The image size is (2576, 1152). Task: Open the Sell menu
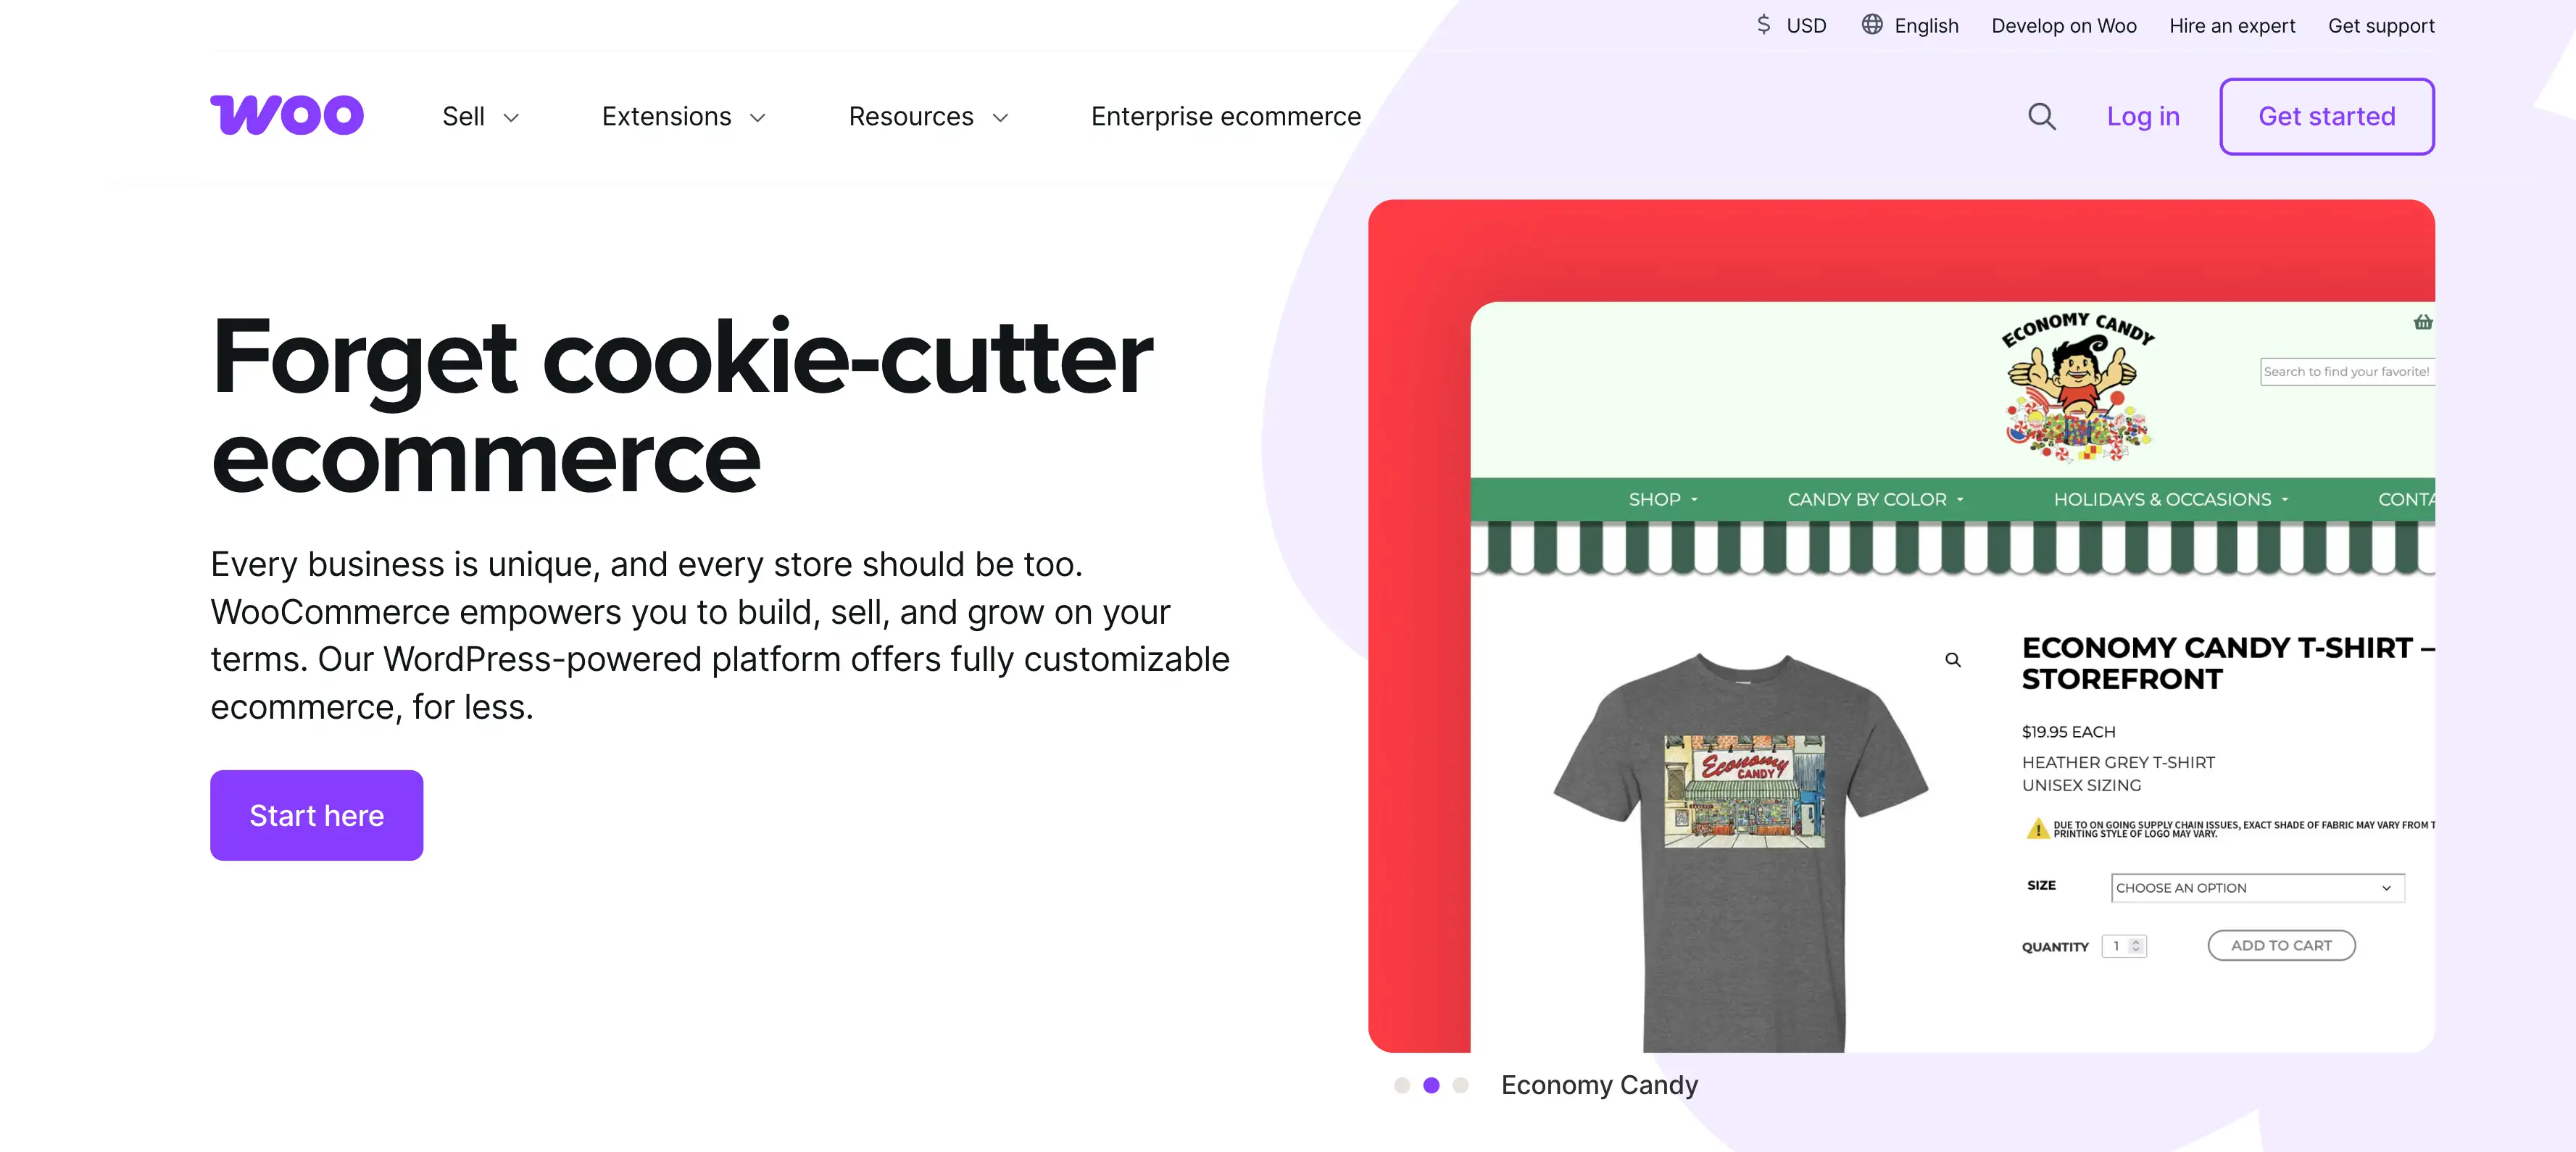coord(463,117)
